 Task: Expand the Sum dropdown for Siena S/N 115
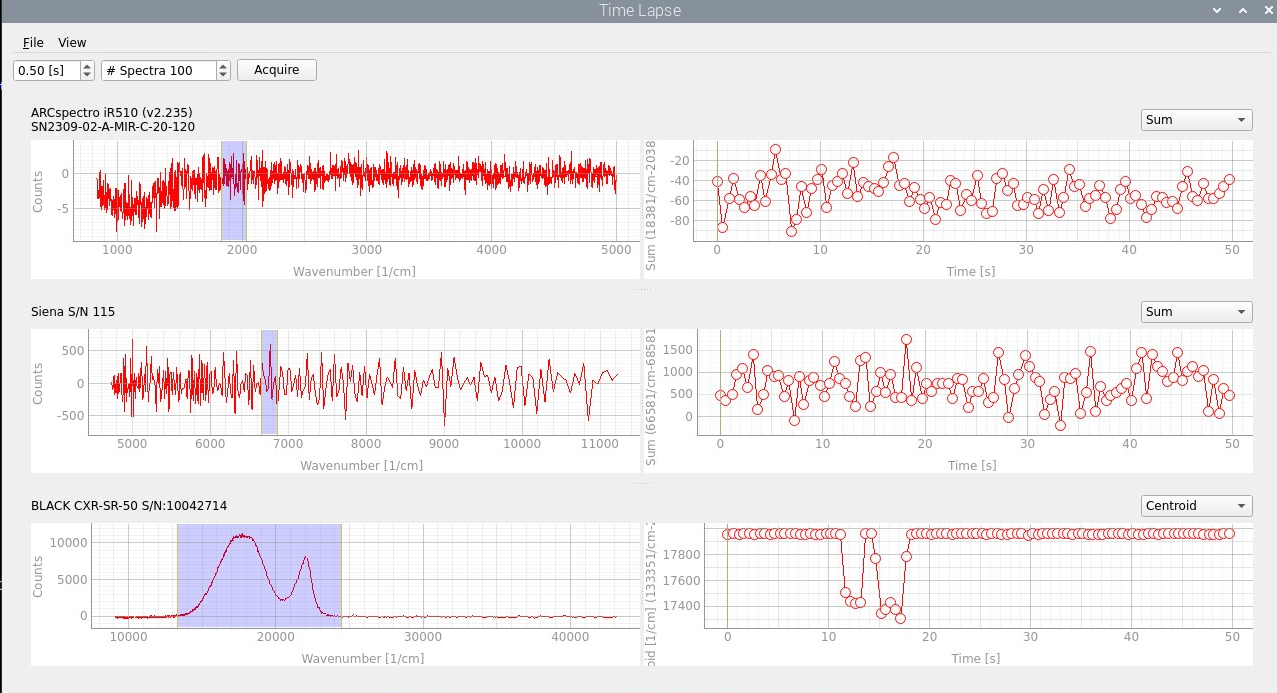[x=1196, y=311]
